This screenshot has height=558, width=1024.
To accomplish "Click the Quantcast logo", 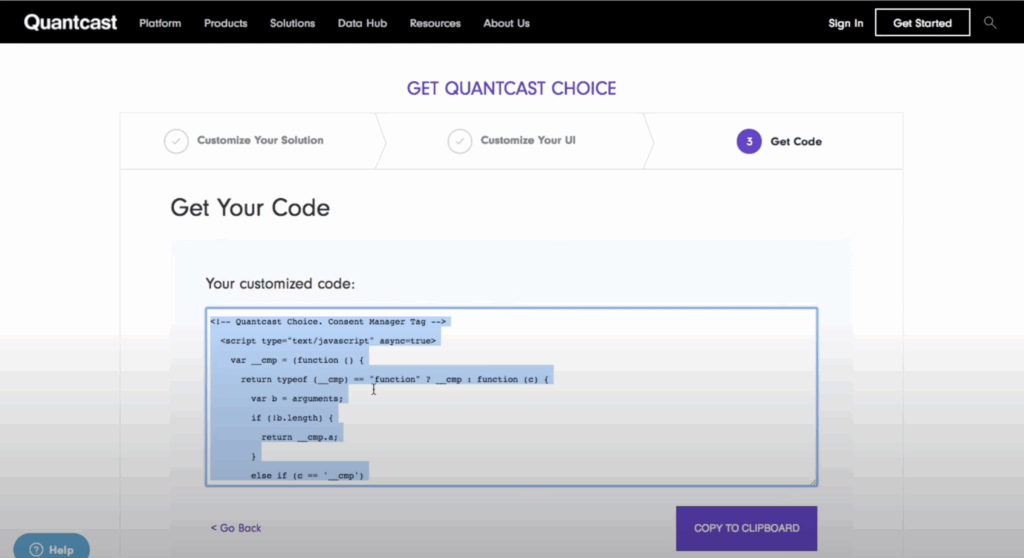I will coord(71,22).
